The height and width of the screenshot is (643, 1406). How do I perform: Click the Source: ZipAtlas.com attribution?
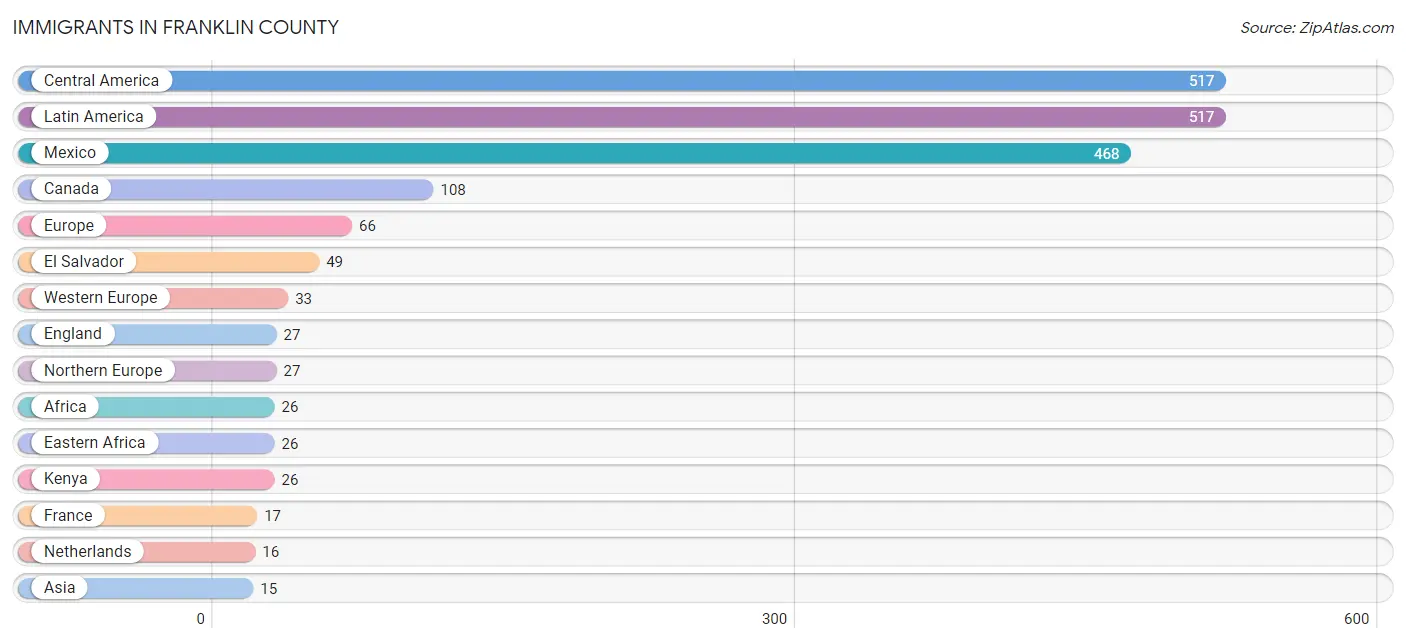coord(1317,28)
